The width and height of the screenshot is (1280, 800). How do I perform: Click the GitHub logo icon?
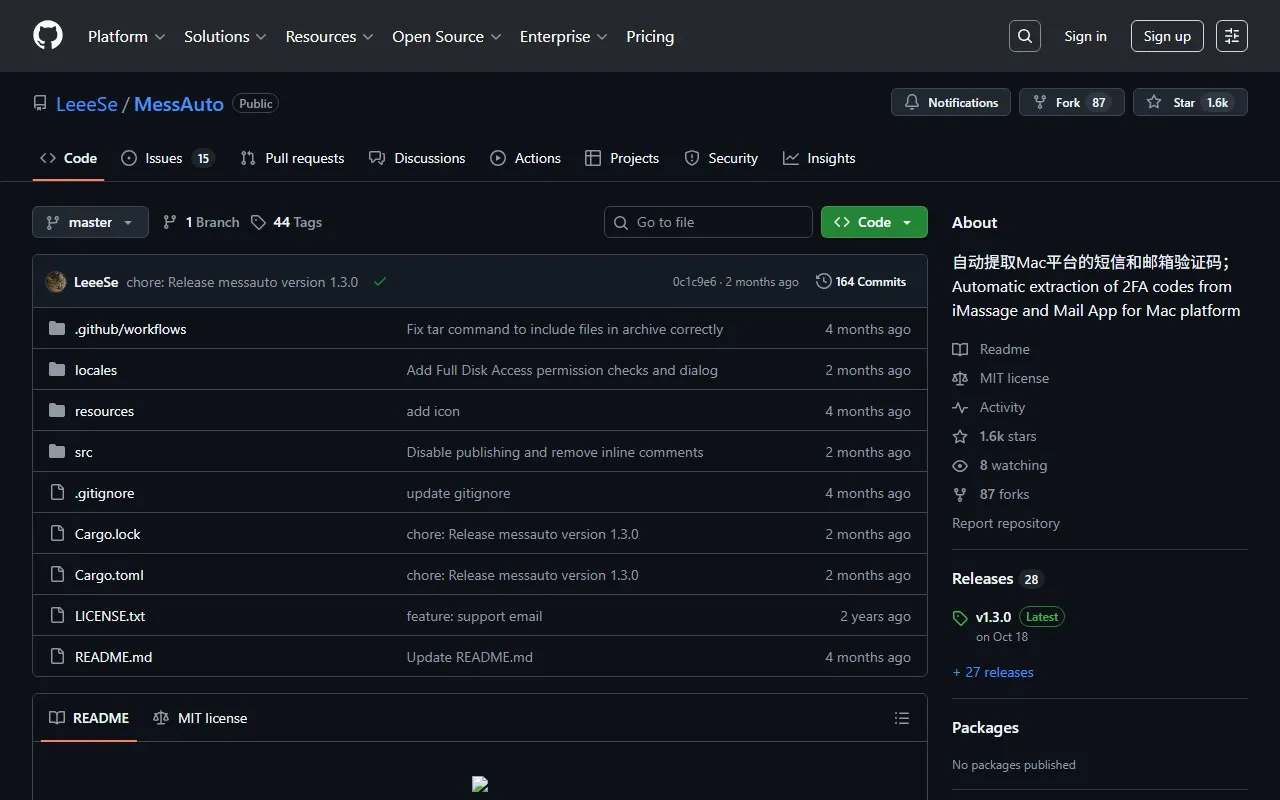(x=48, y=36)
